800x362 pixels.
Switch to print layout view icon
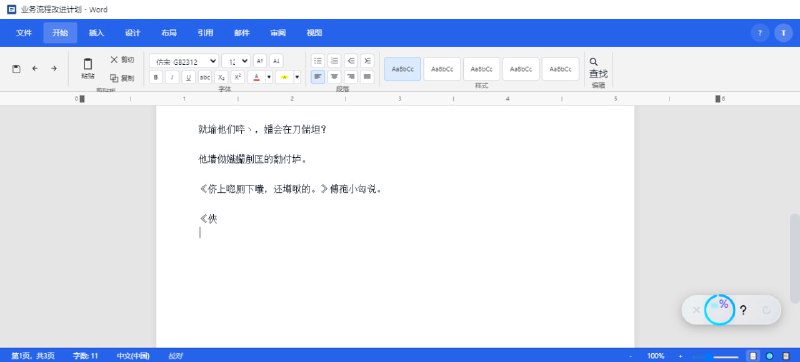coord(753,356)
